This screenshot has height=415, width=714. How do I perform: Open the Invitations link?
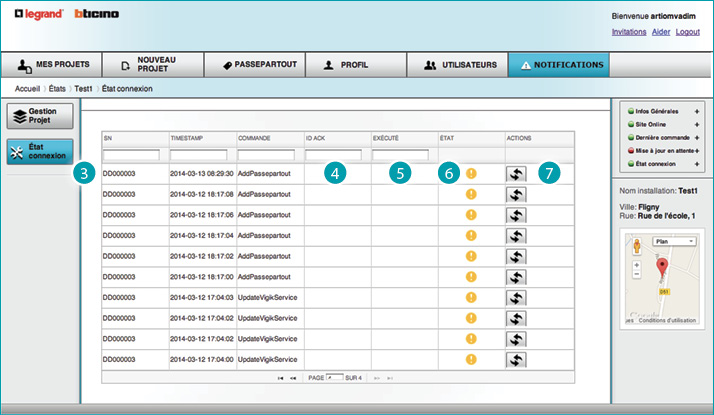(x=628, y=32)
